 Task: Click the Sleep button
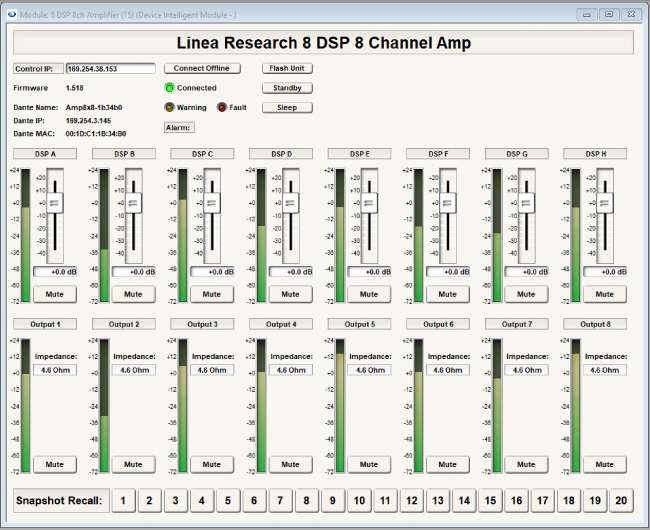[x=287, y=107]
